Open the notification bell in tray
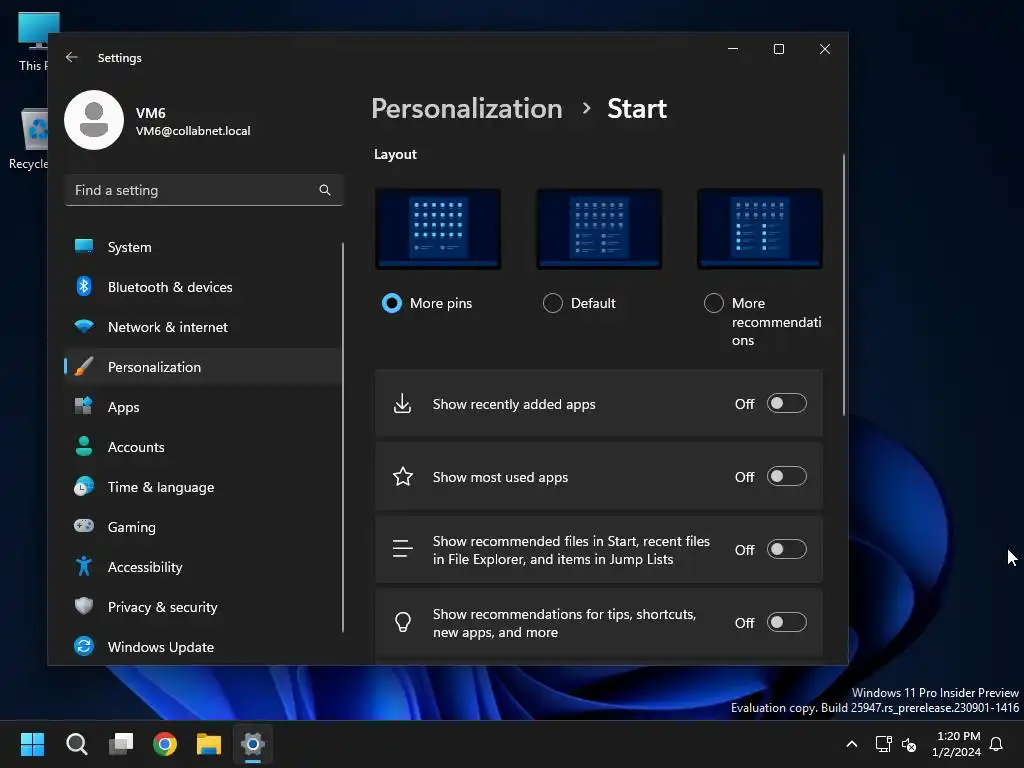Image resolution: width=1024 pixels, height=768 pixels. coord(996,744)
